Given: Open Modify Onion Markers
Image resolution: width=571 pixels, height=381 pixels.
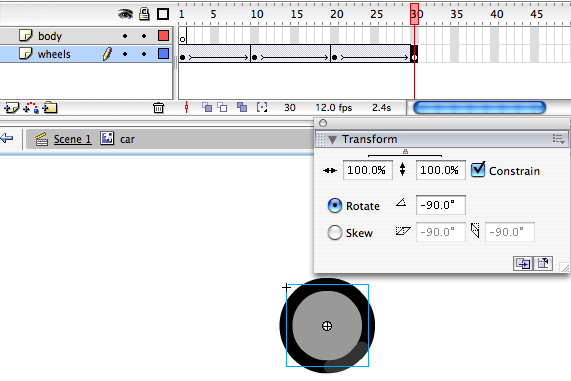Looking at the screenshot, I should pos(262,107).
